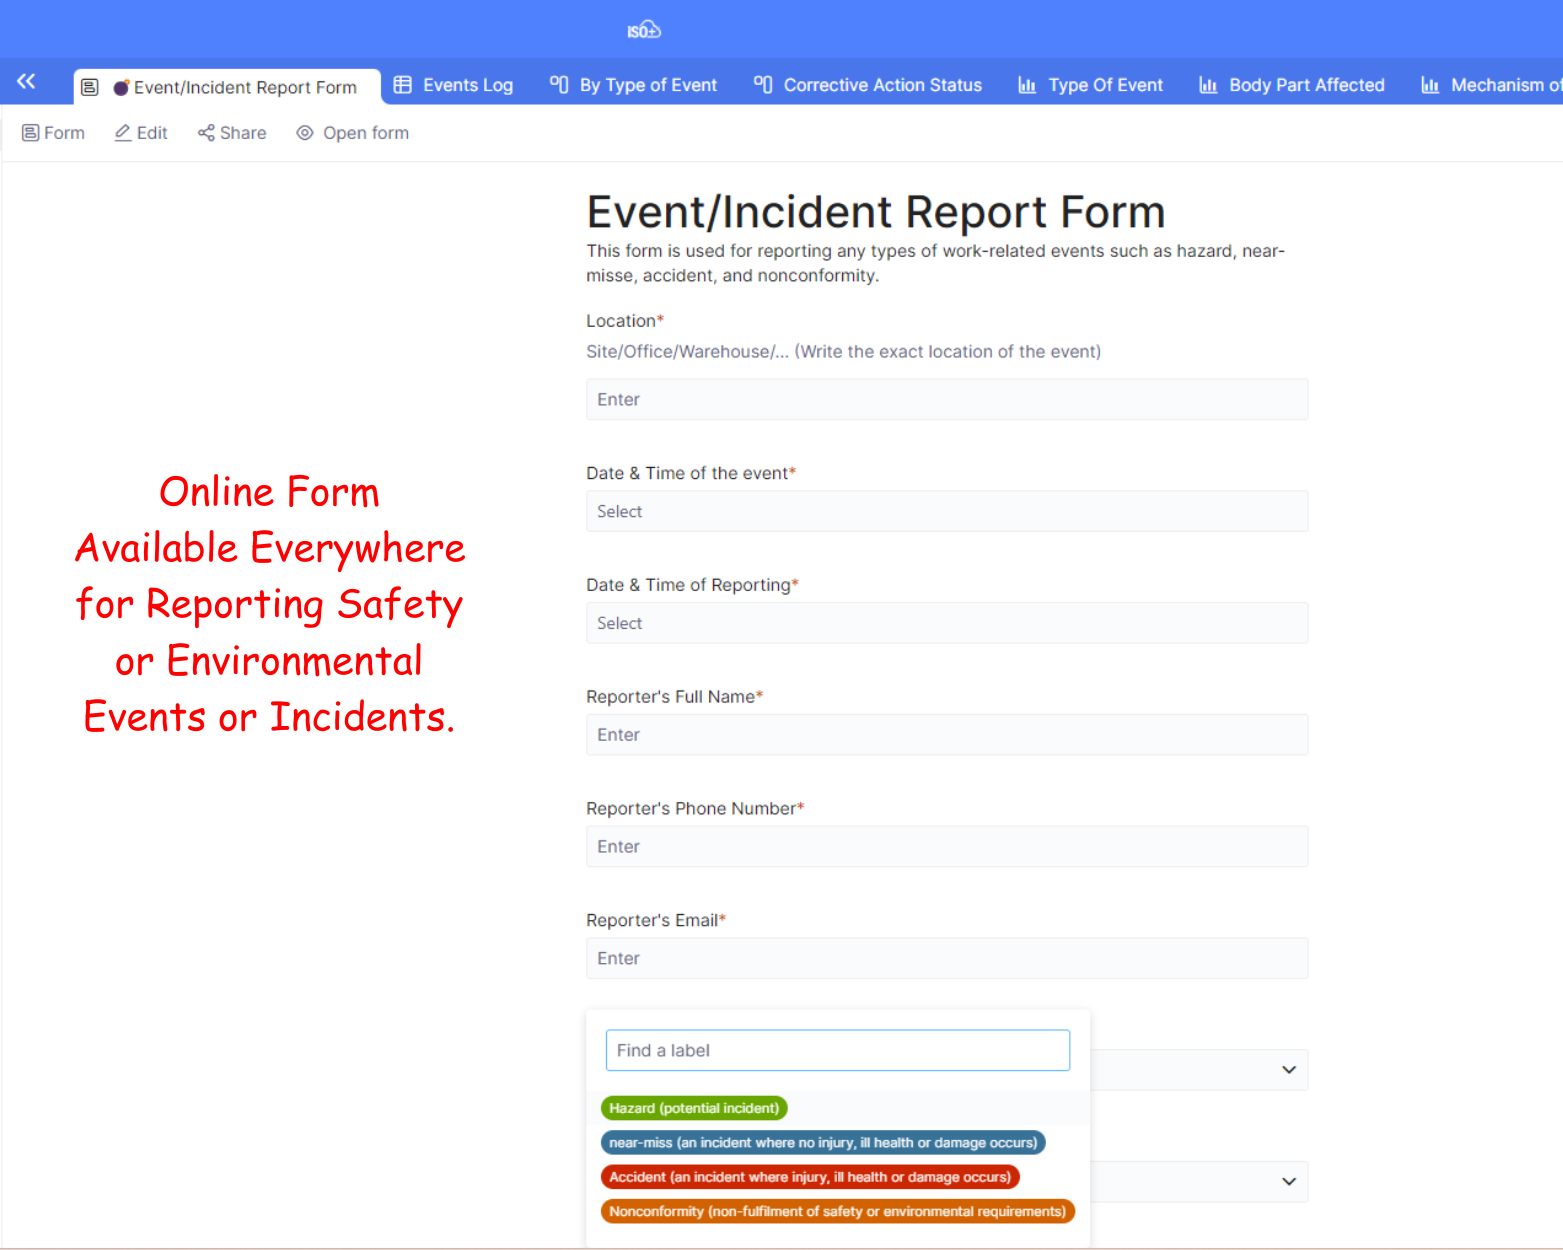Image resolution: width=1563 pixels, height=1250 pixels.
Task: Open Body Part Affected chart tab
Action: point(1292,85)
